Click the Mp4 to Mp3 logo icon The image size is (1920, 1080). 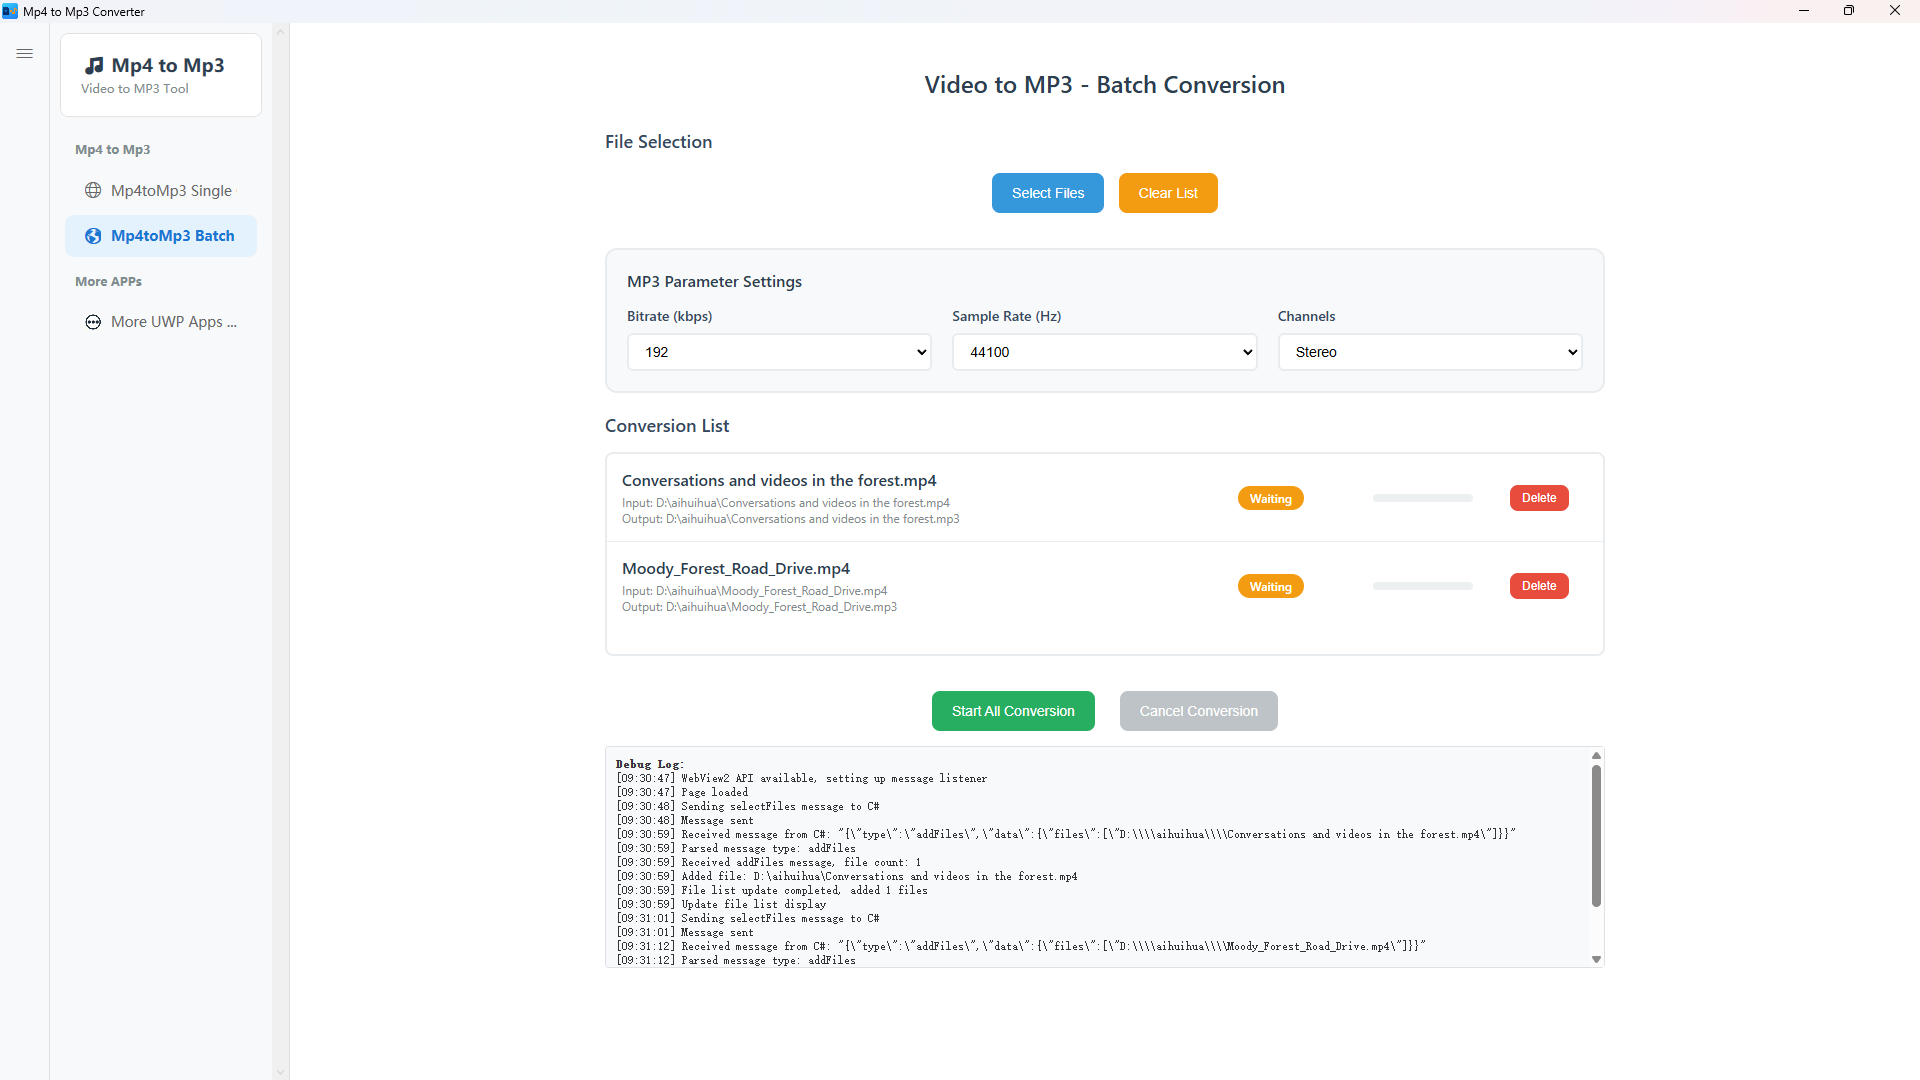(95, 64)
